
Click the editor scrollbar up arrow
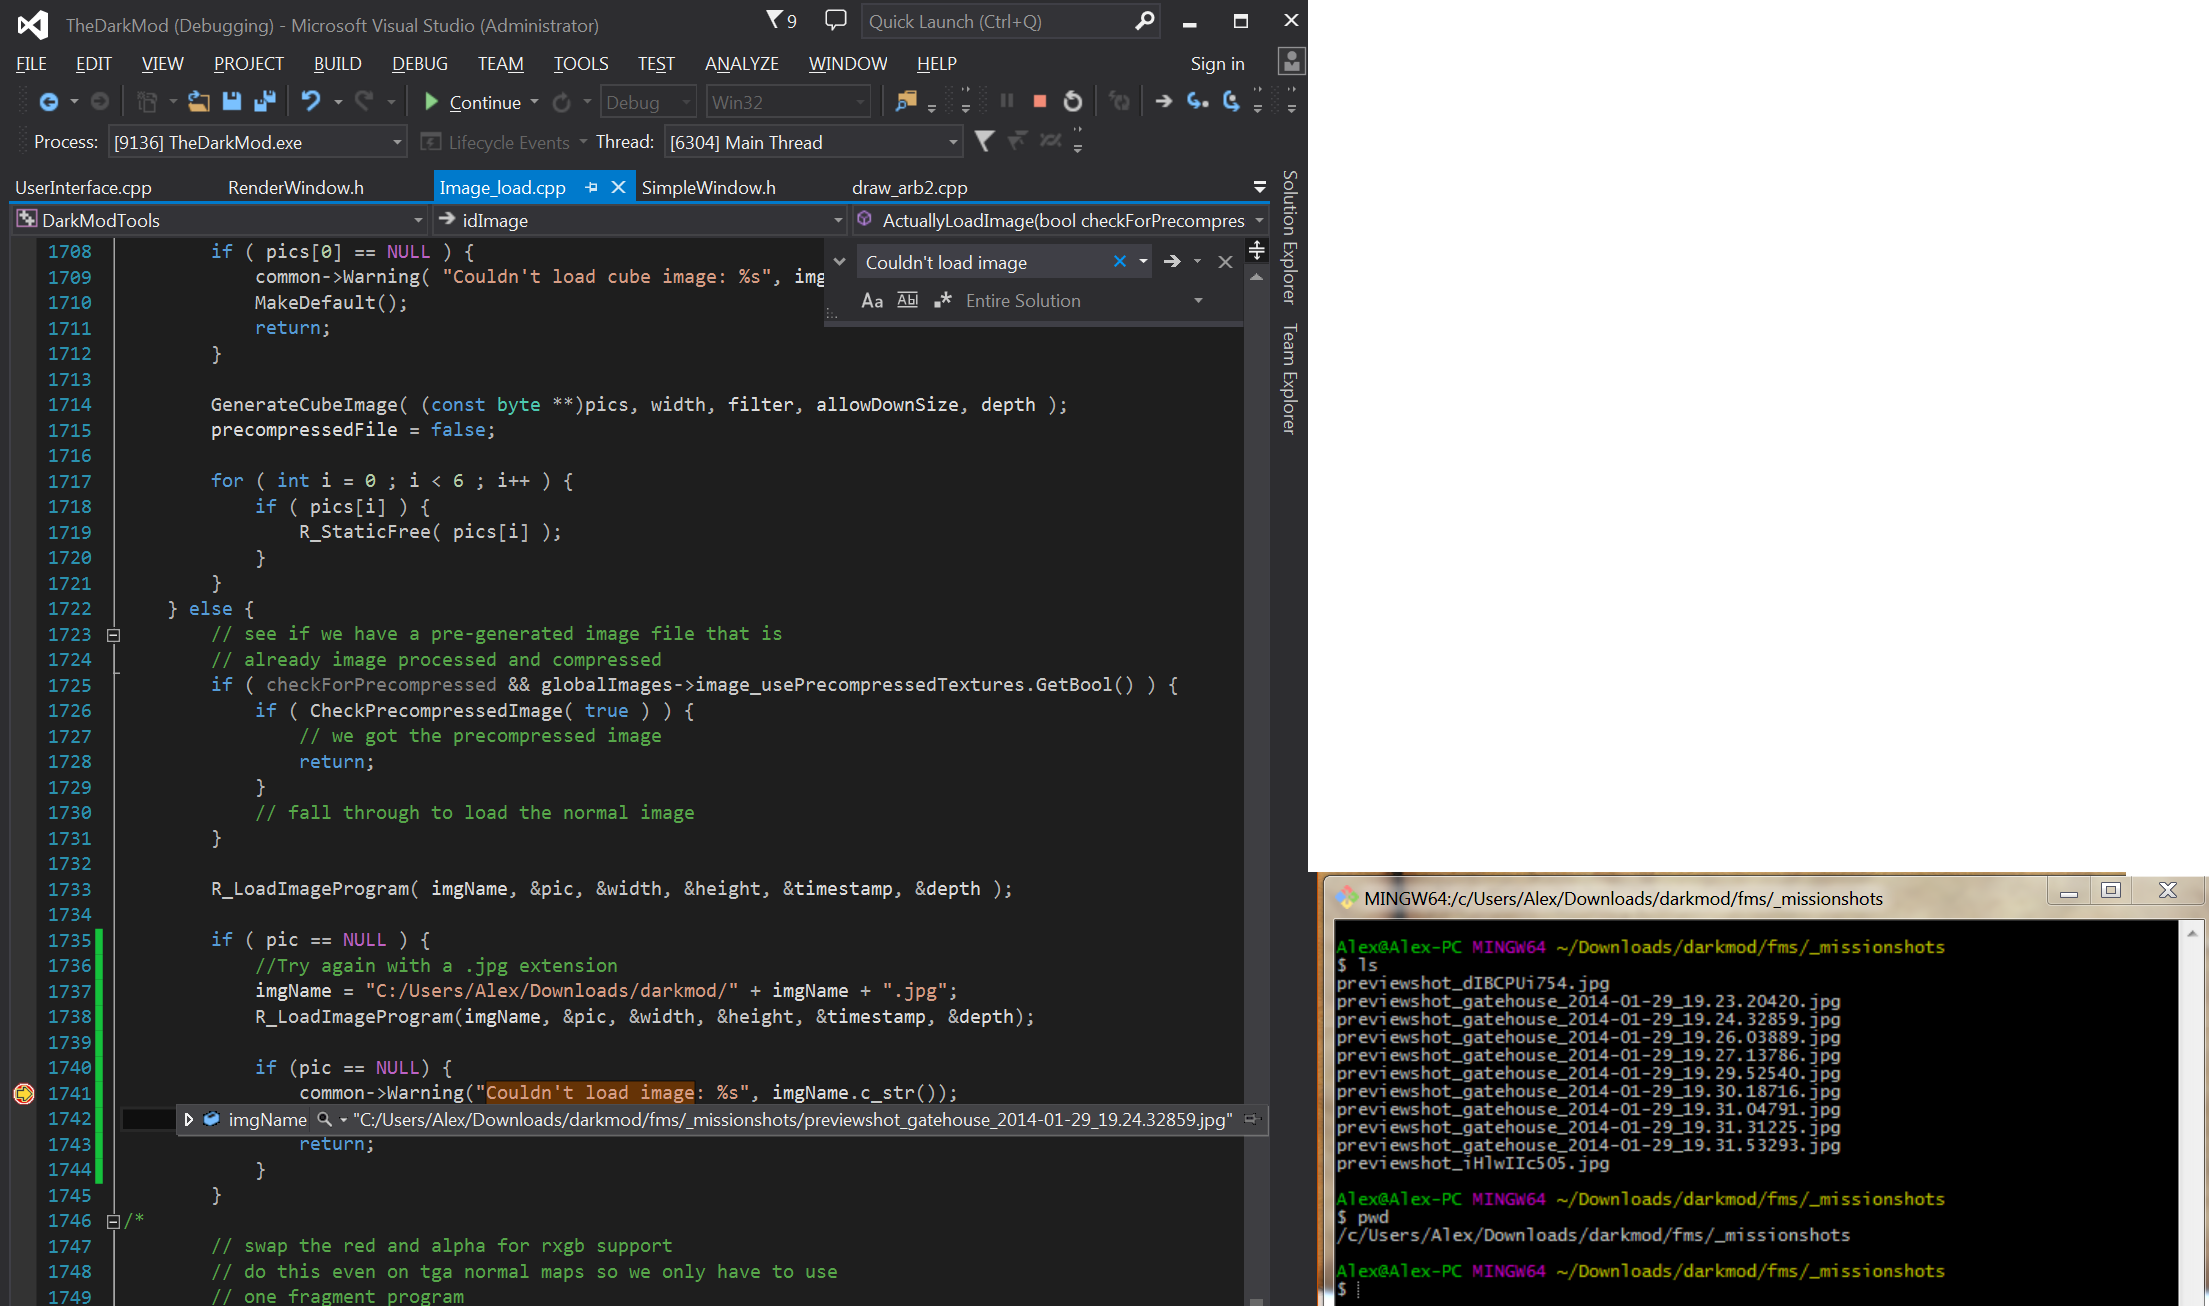click(x=1257, y=277)
